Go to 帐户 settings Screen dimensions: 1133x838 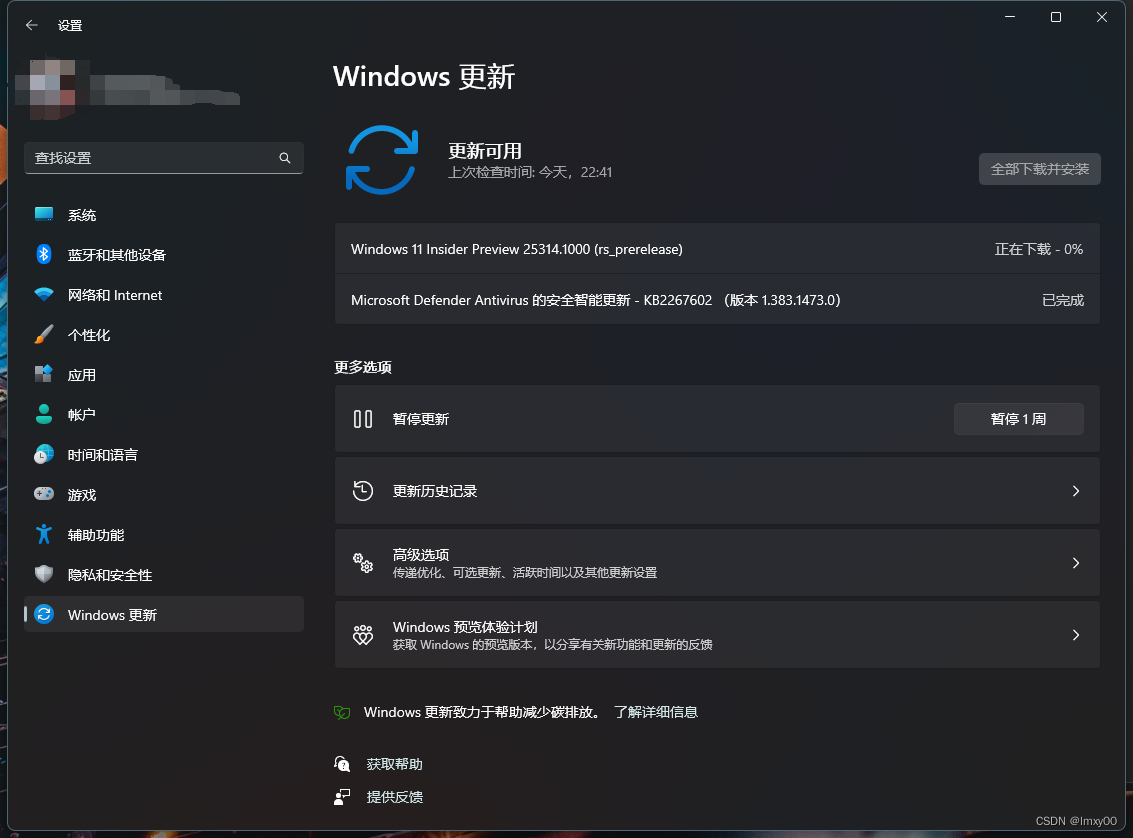tap(164, 415)
